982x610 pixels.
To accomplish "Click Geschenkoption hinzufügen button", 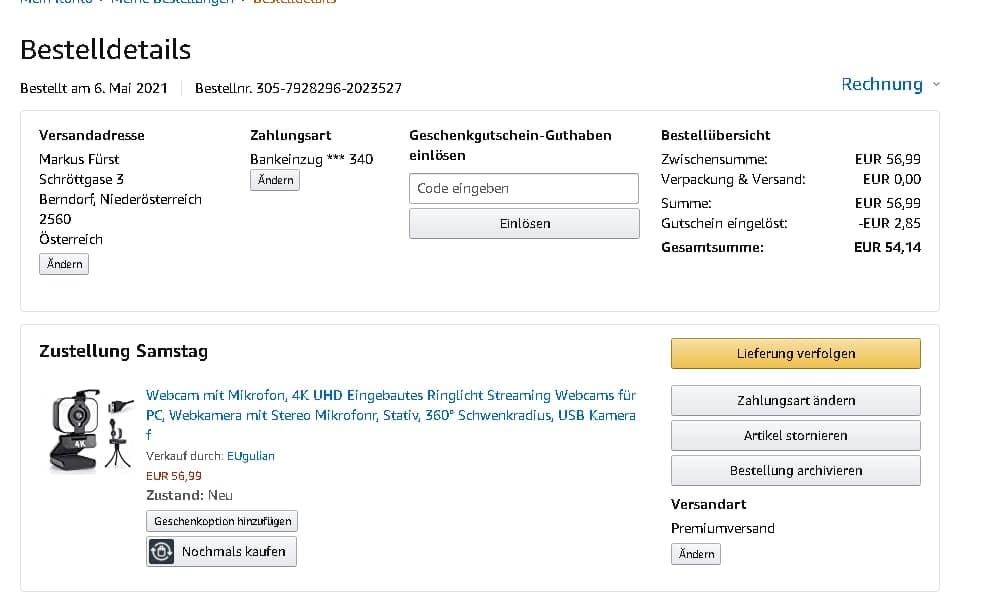I will click(x=222, y=521).
